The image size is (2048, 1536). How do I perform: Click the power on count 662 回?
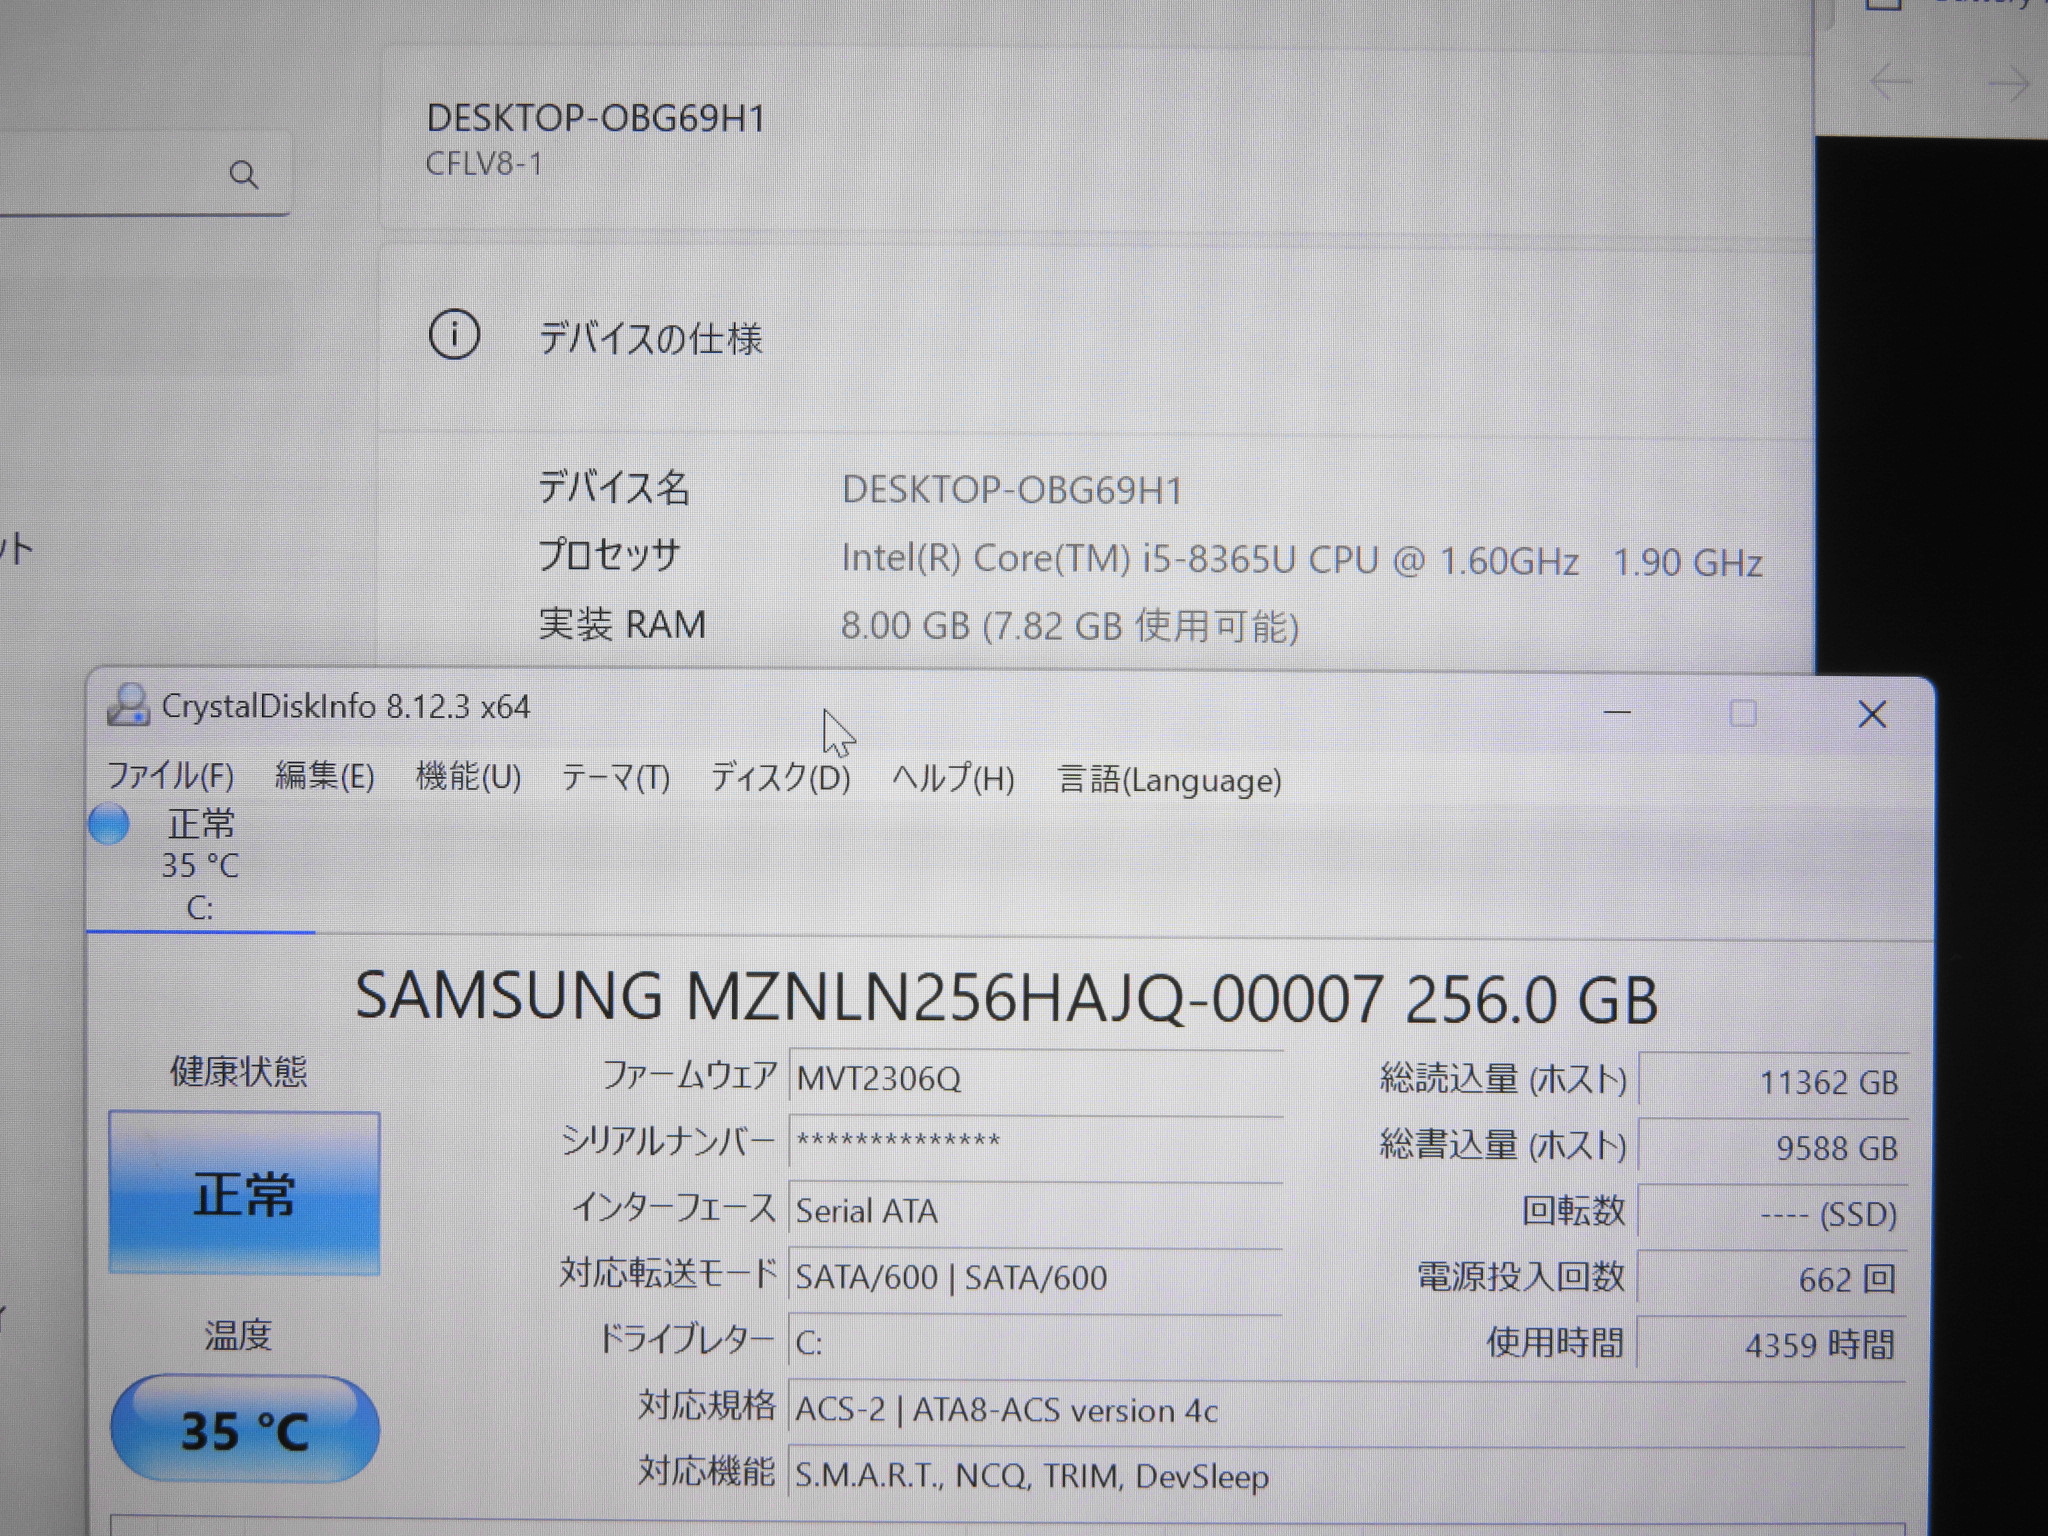coord(1773,1279)
